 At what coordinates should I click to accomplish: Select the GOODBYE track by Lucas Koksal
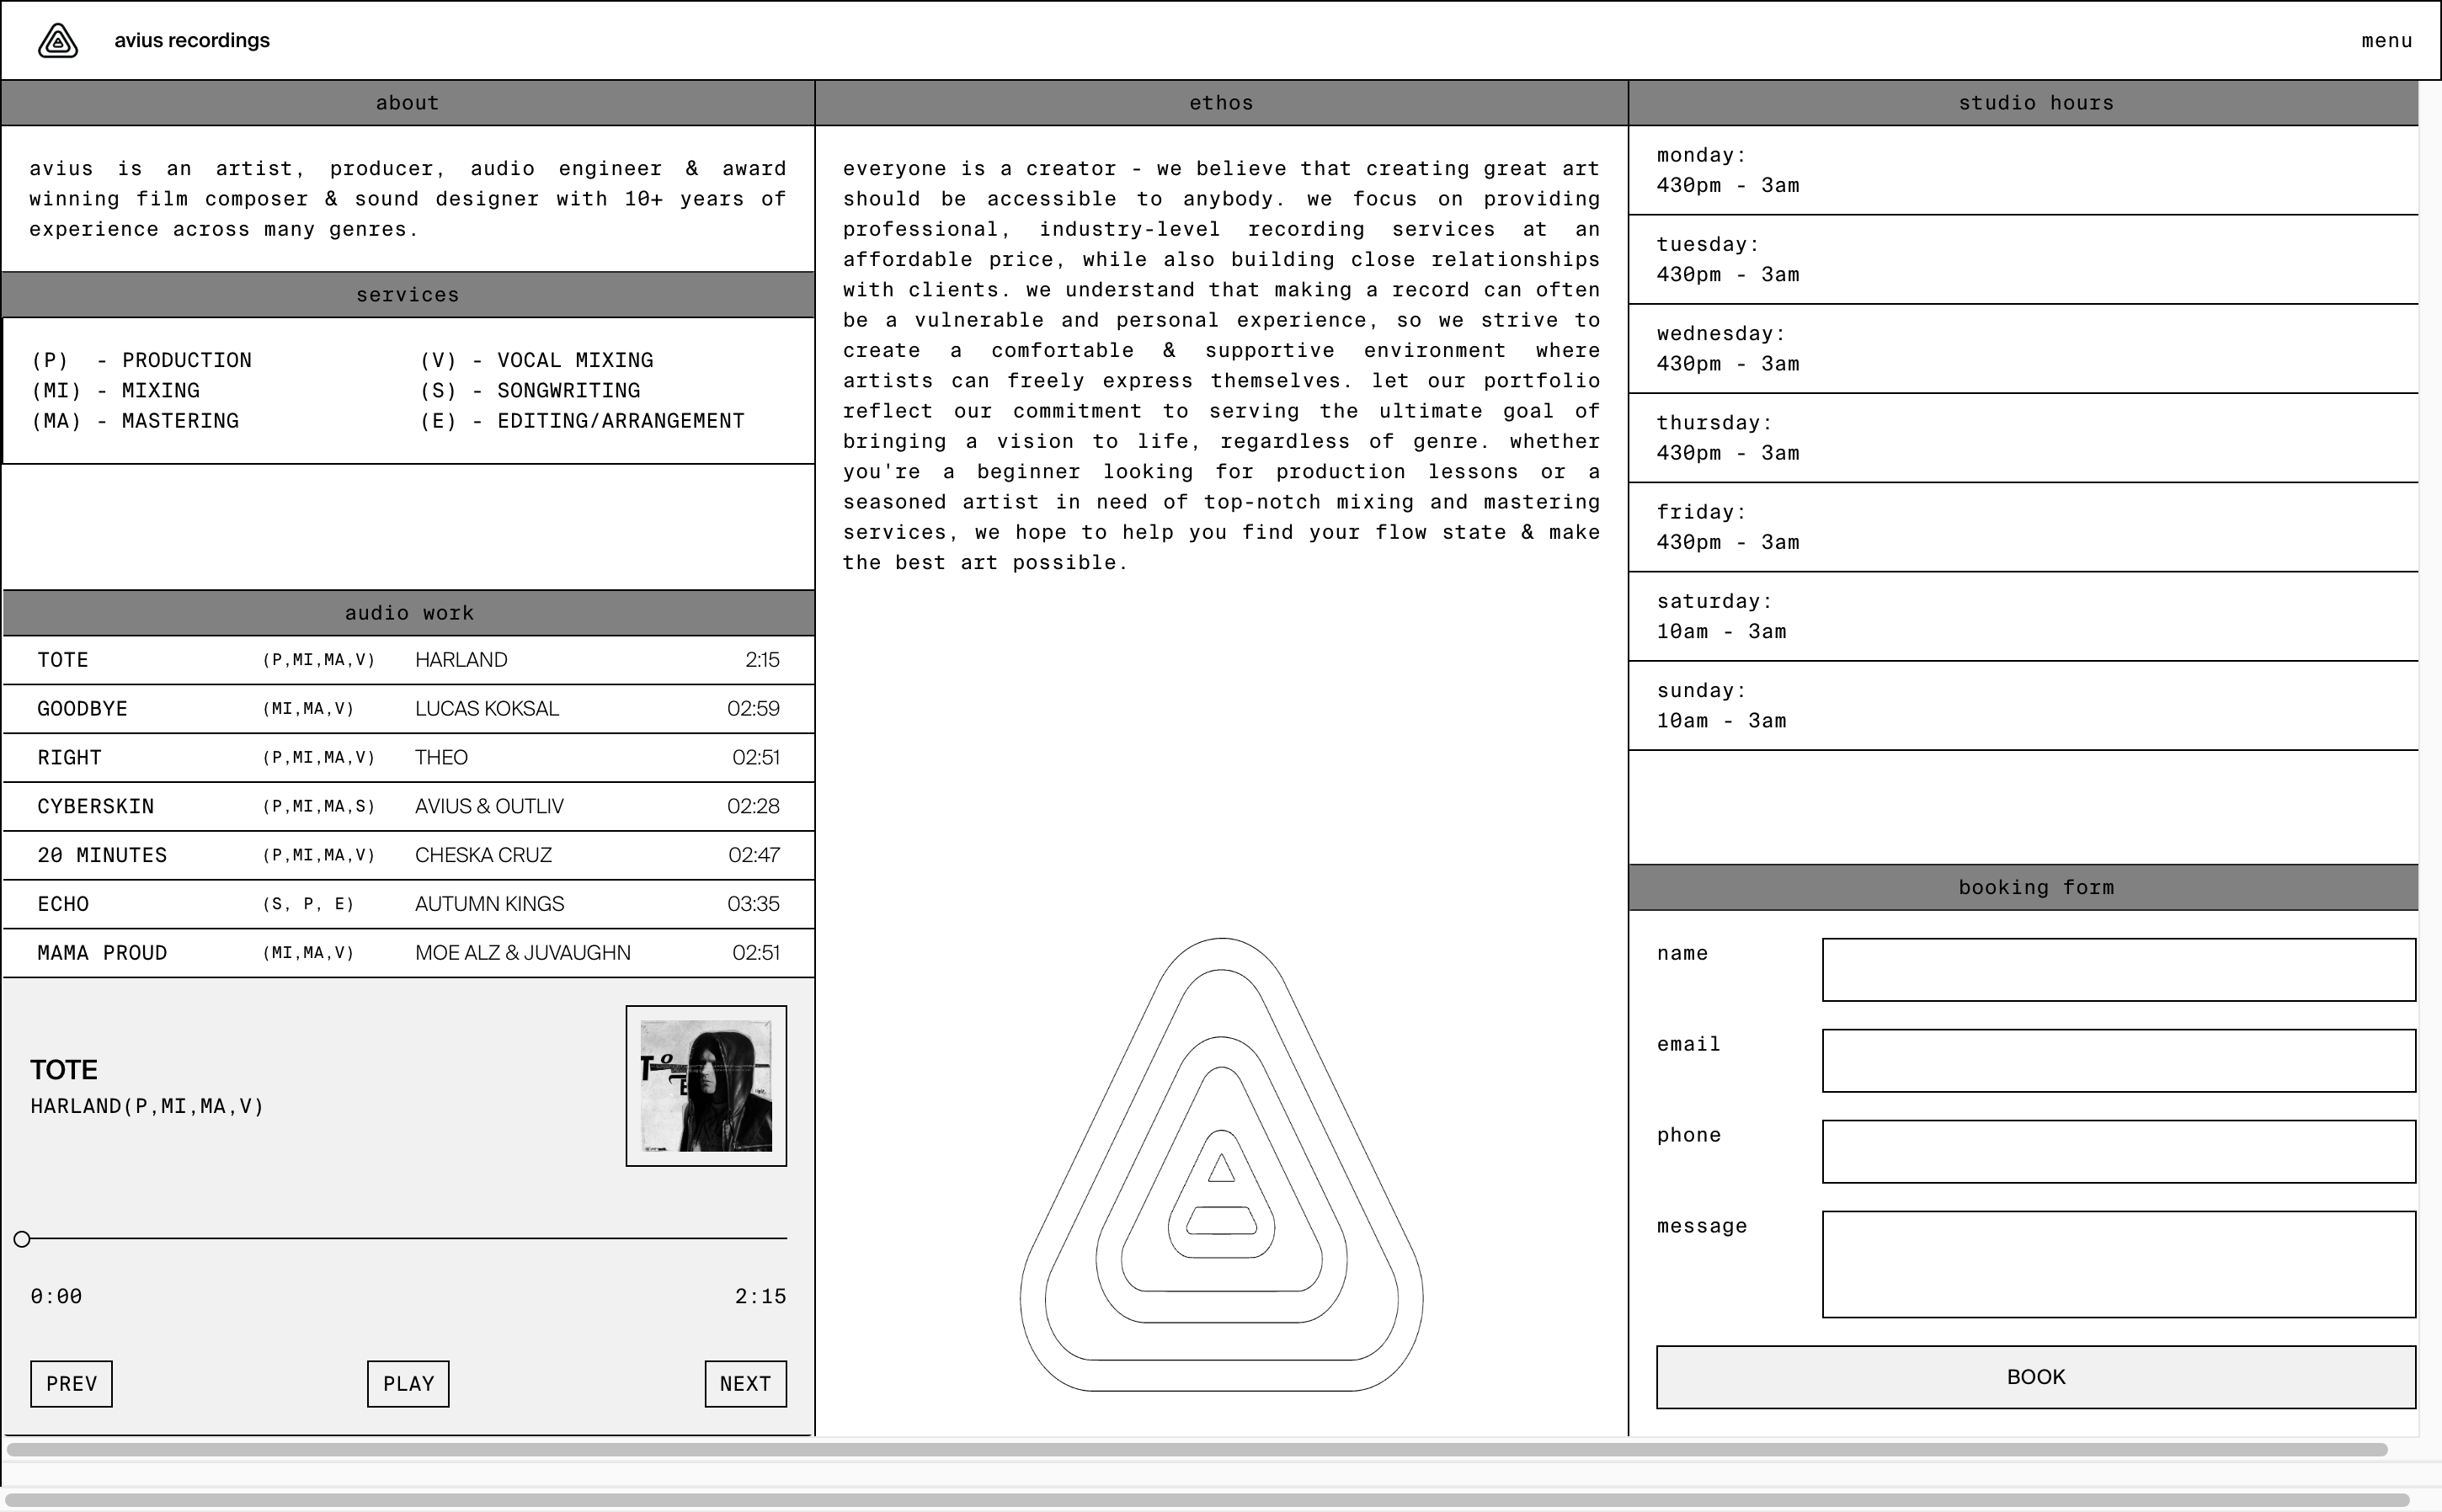pos(409,709)
